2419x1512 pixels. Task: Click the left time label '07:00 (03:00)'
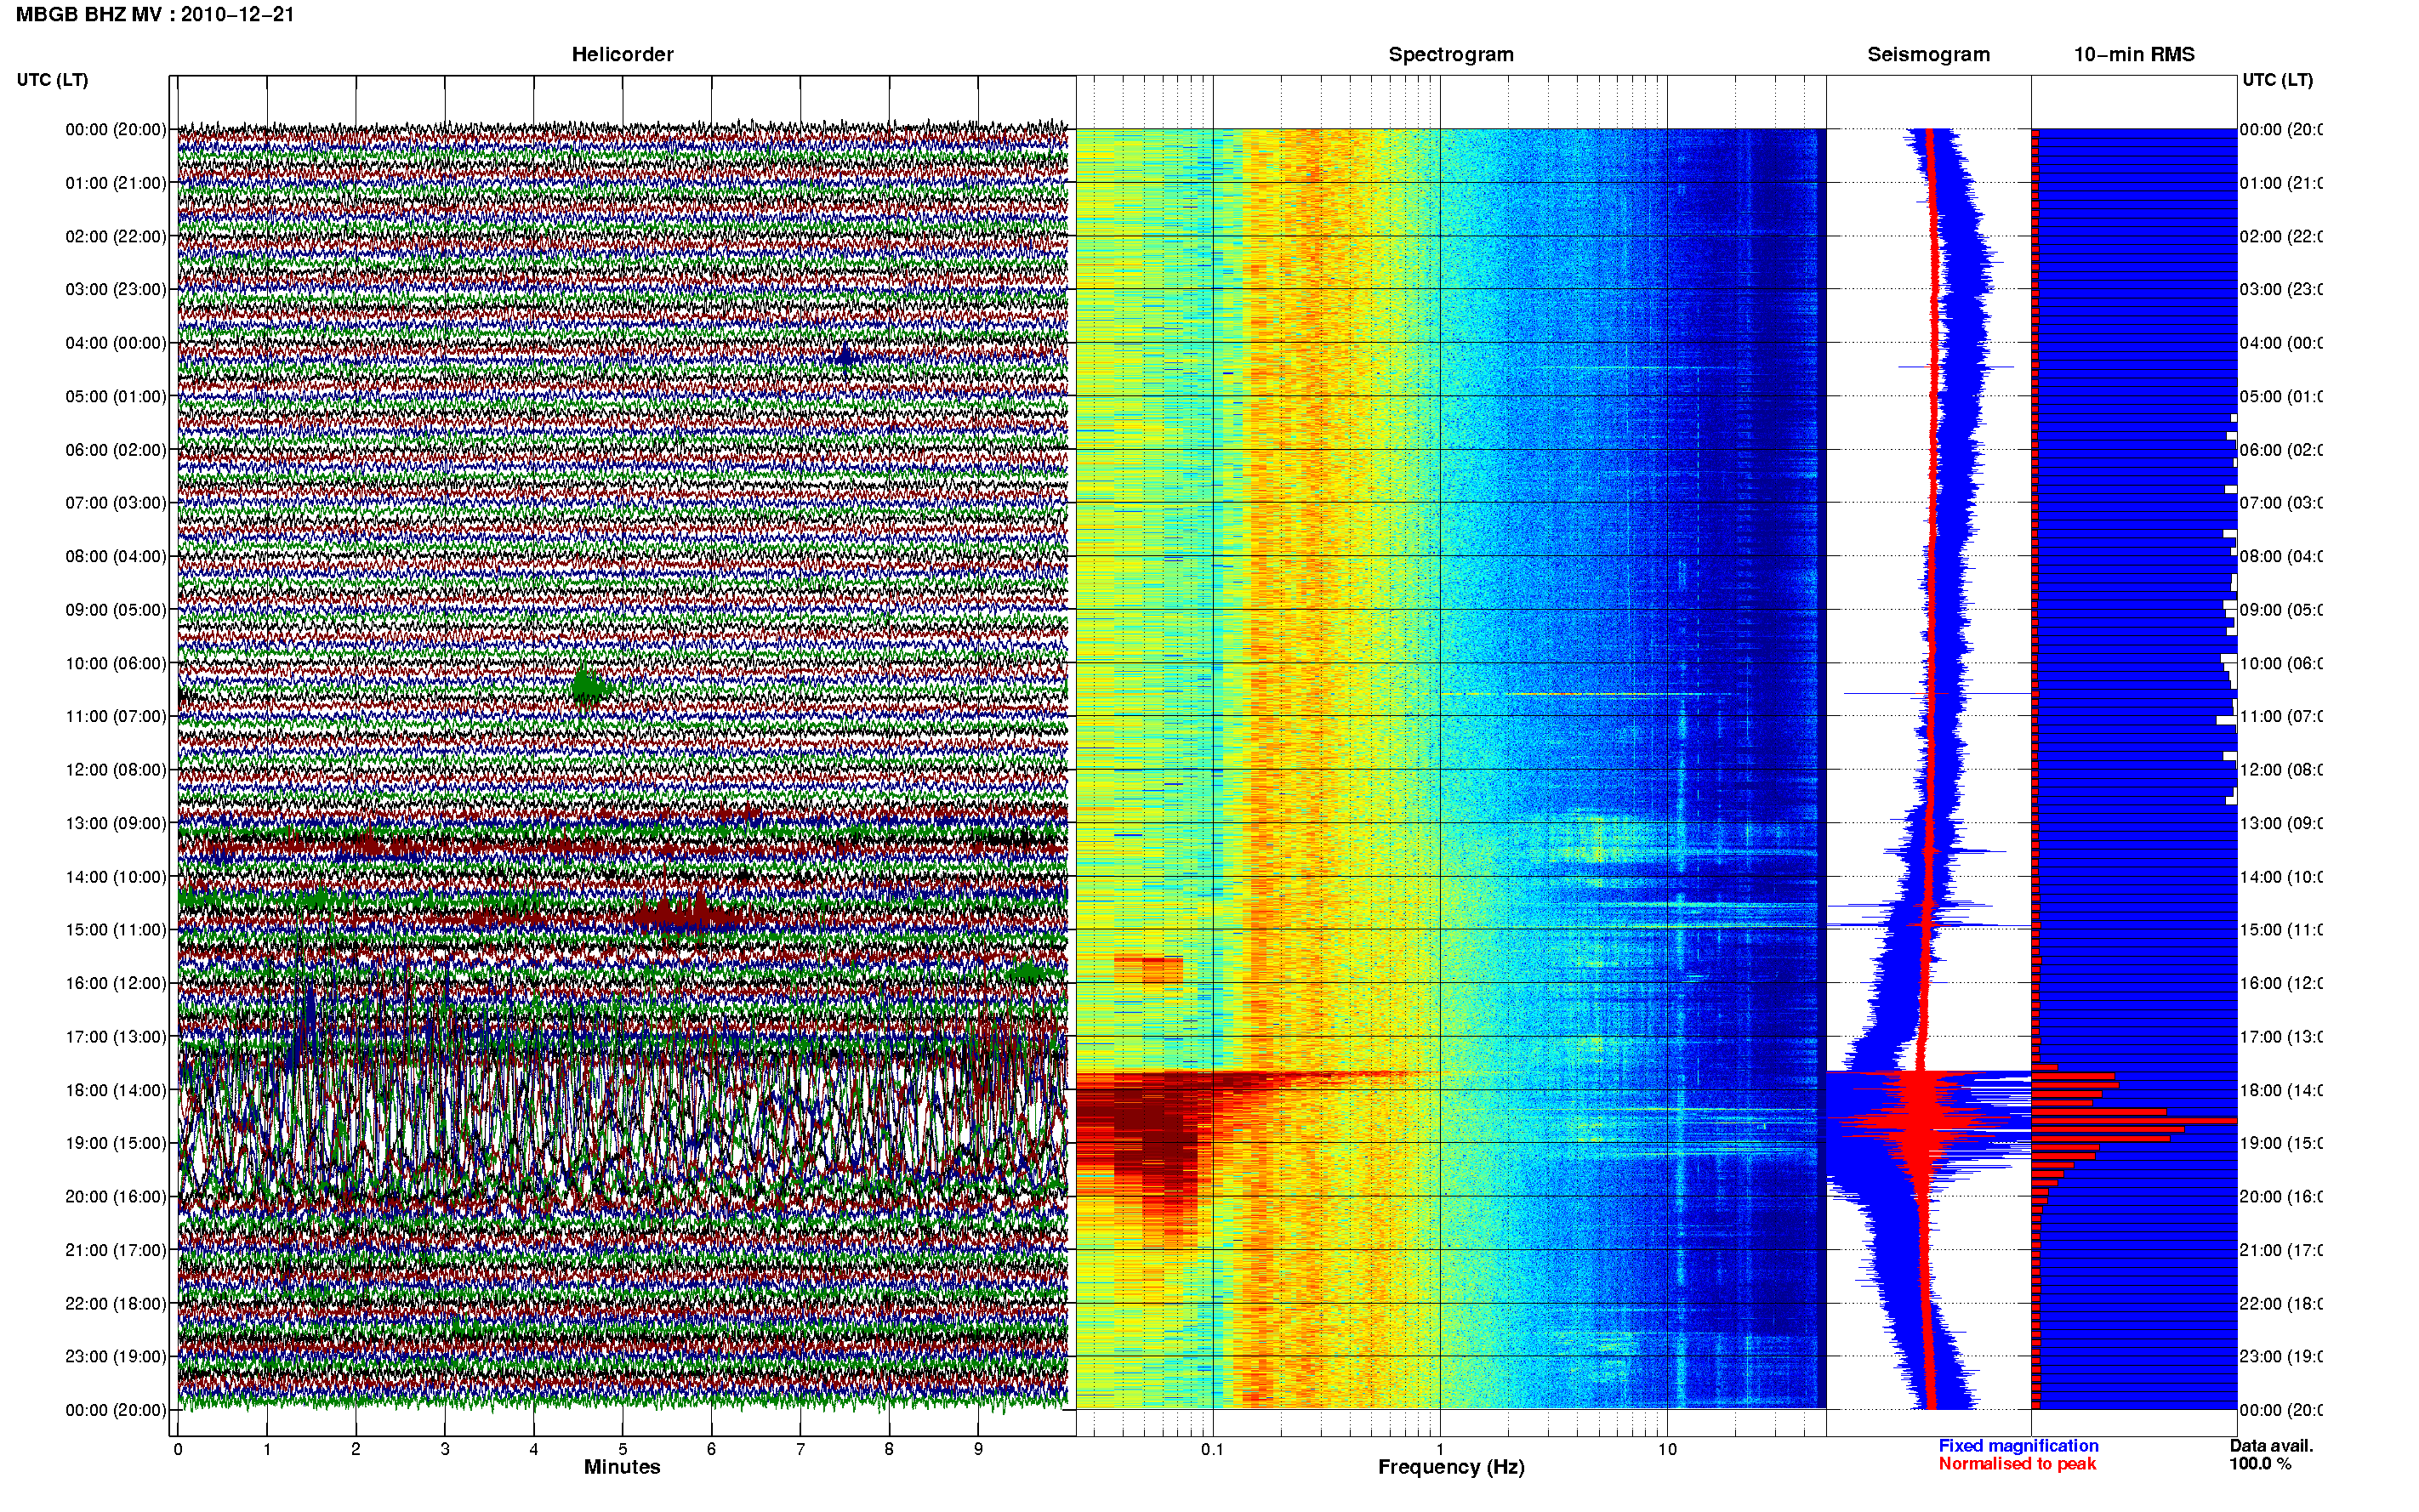(116, 502)
